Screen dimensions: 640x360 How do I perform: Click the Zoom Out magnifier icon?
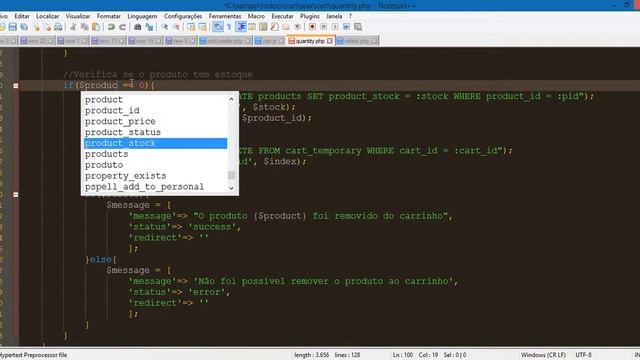click(176, 27)
